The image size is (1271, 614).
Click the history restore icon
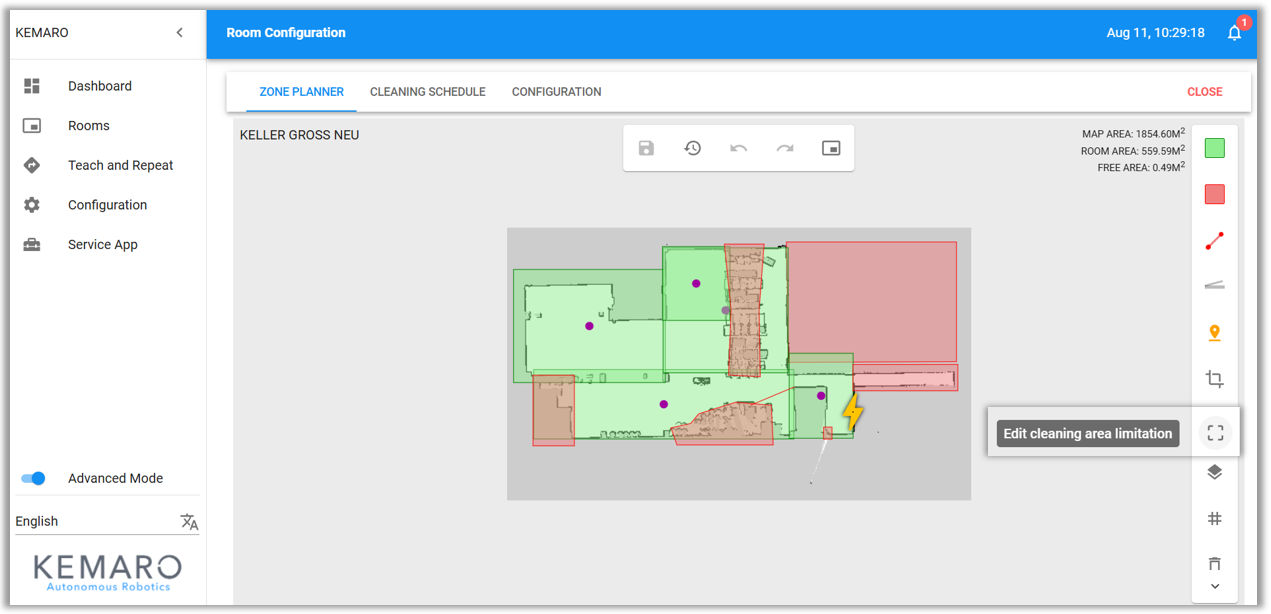pyautogui.click(x=692, y=148)
